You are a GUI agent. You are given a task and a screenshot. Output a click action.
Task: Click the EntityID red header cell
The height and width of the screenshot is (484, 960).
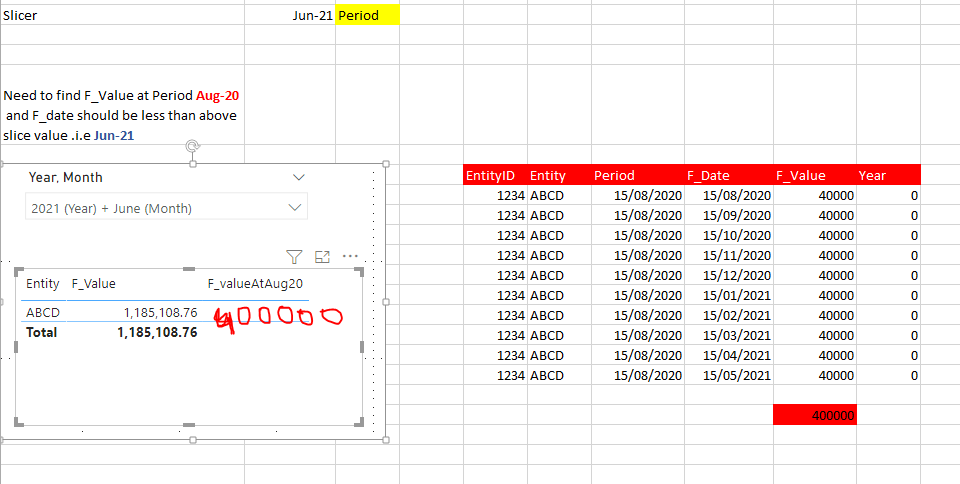[495, 175]
